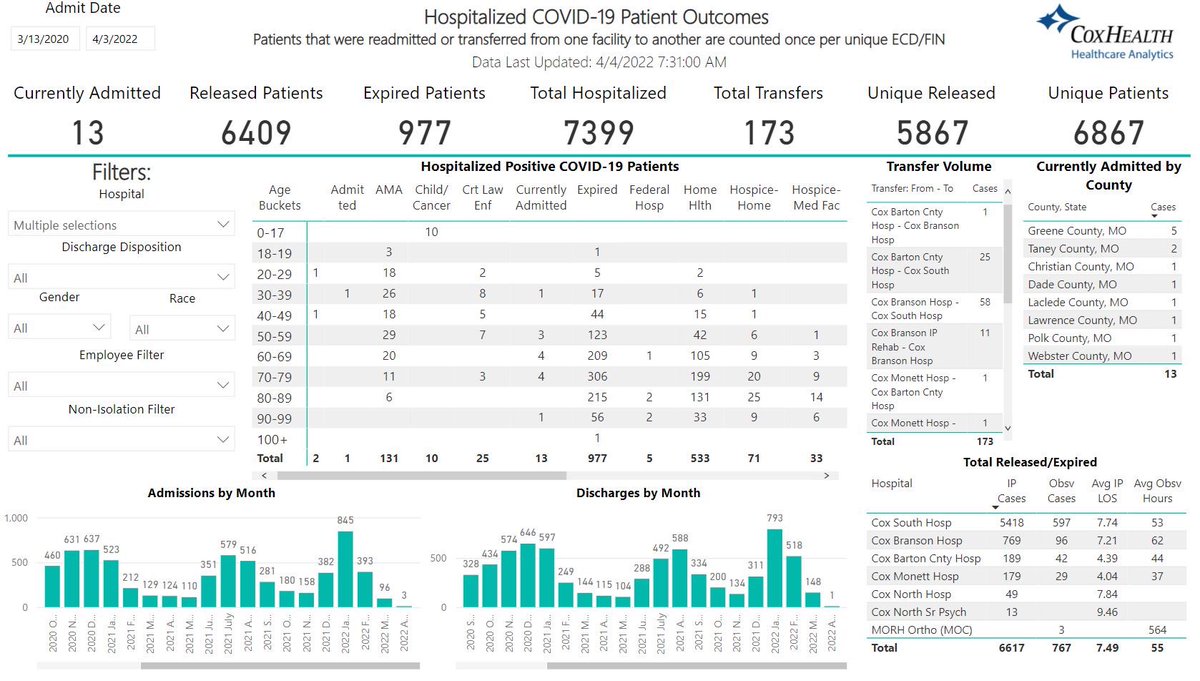Click the 199 Home Hlth value

pos(700,376)
